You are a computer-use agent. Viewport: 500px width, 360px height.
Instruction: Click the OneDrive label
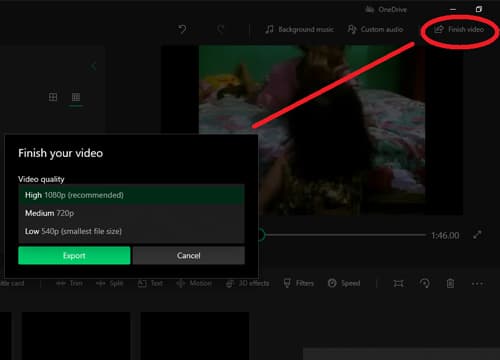pos(392,10)
